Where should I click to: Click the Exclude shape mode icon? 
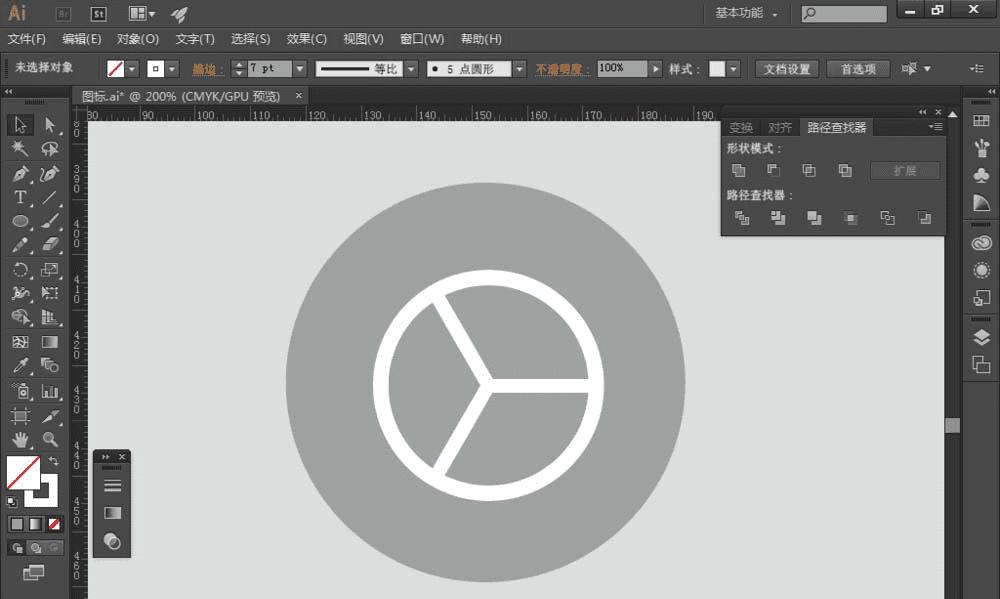coord(845,170)
